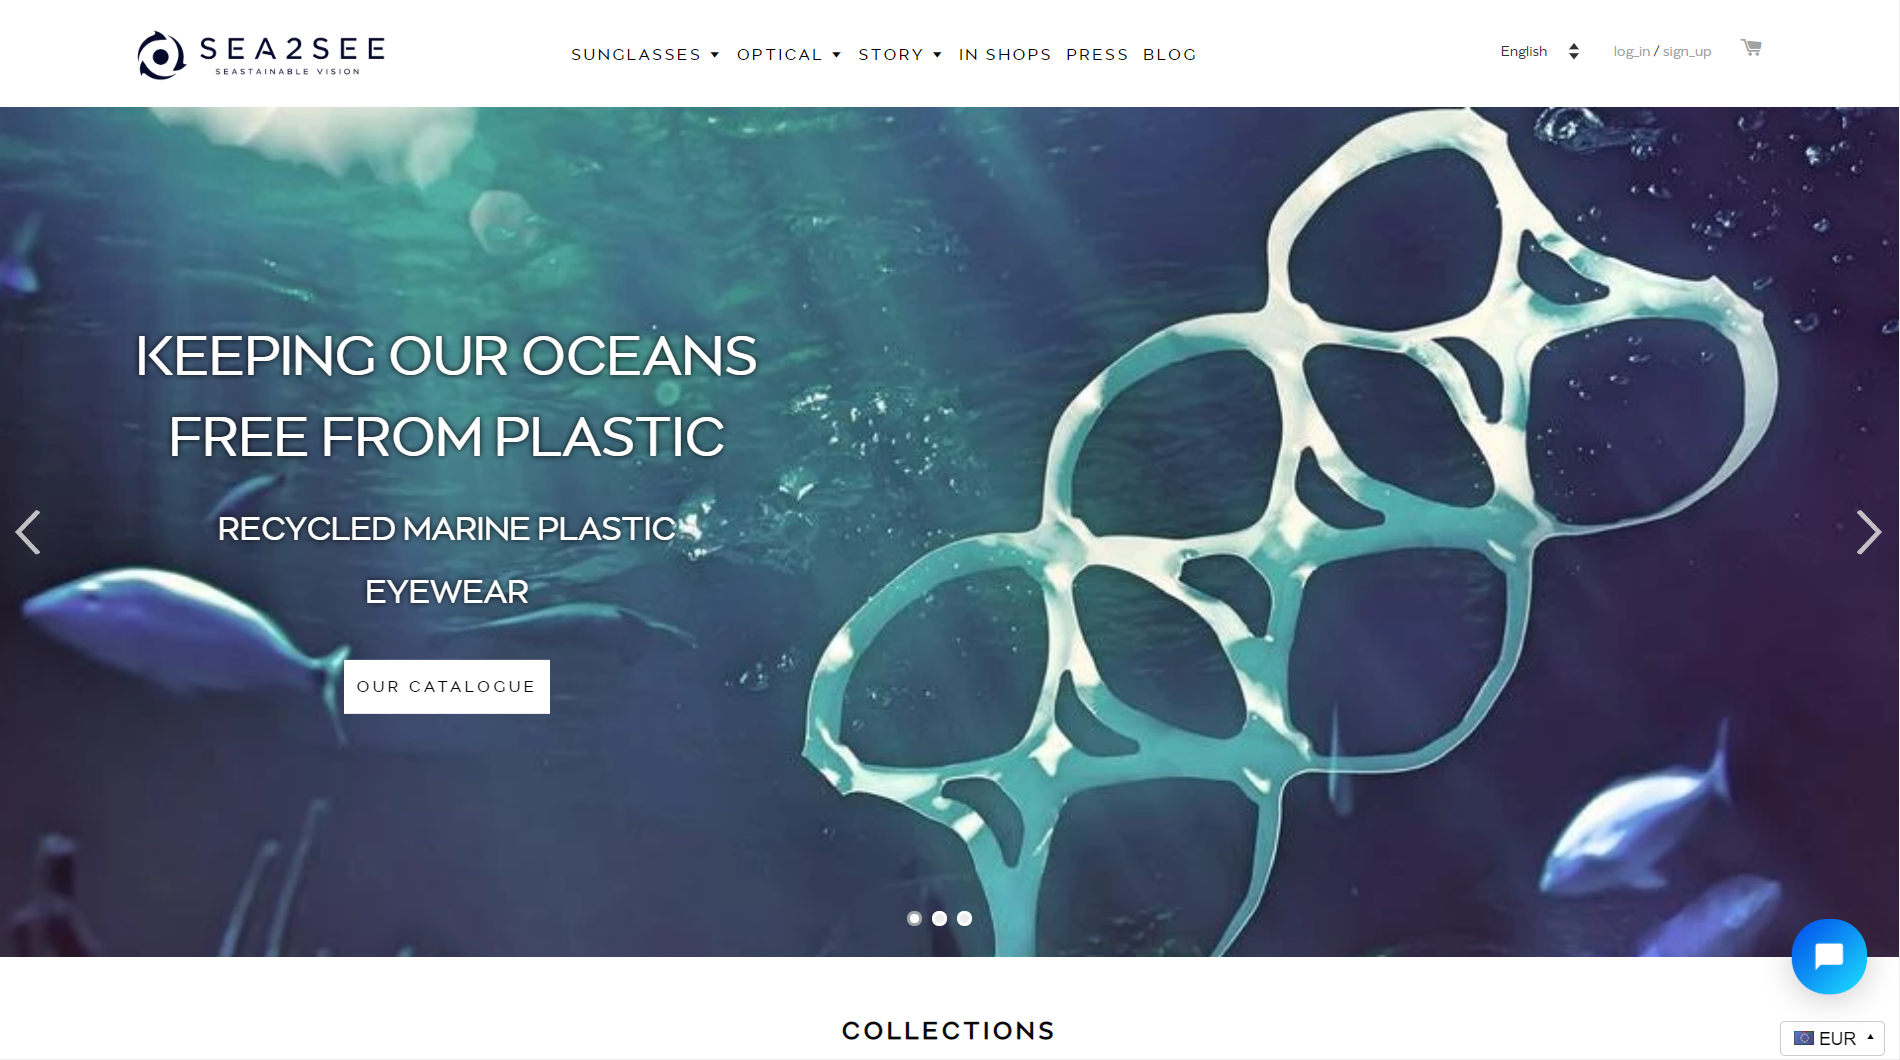The width and height of the screenshot is (1900, 1060).
Task: Expand the Sunglasses dropdown menu
Action: coord(645,54)
